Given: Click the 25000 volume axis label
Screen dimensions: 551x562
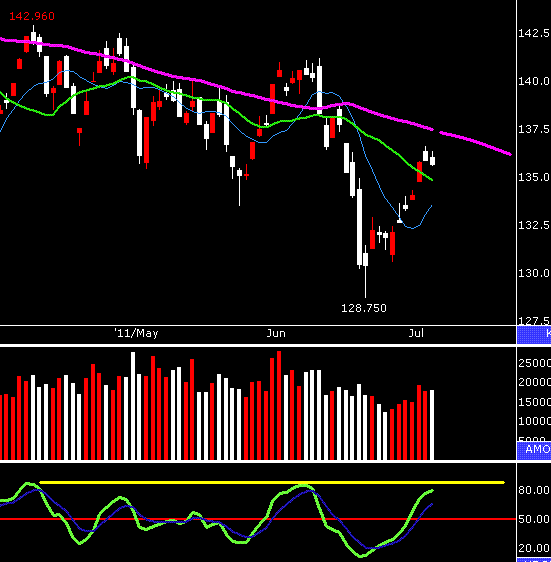Looking at the screenshot, I should point(535,363).
